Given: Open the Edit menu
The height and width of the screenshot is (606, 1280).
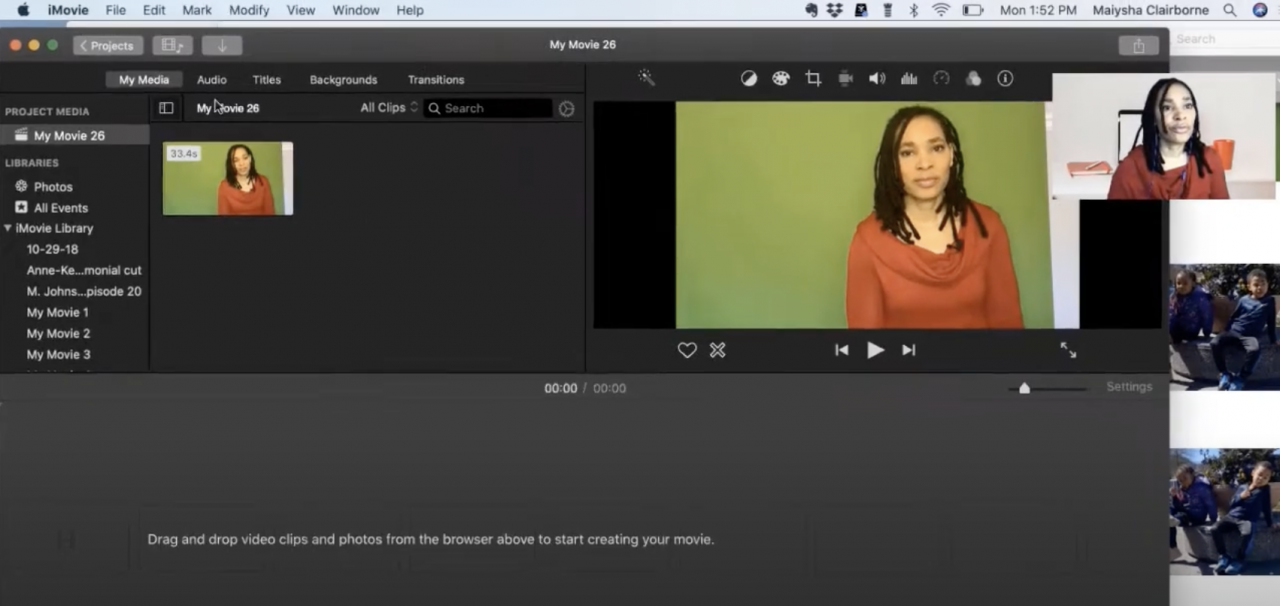Looking at the screenshot, I should tap(154, 10).
